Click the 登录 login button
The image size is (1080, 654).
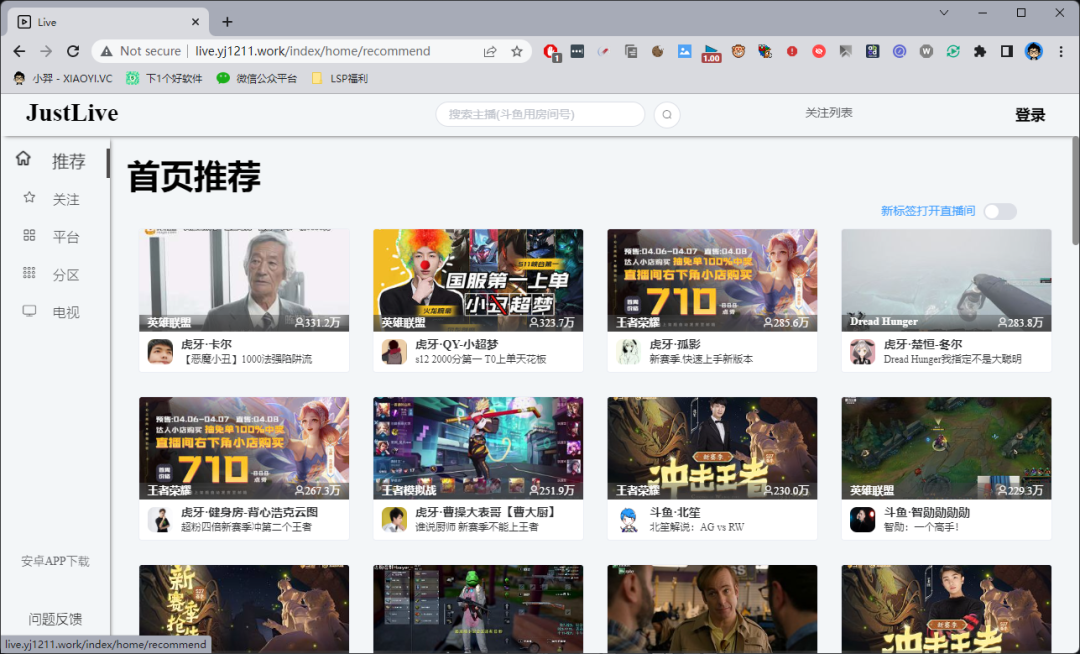[x=1030, y=115]
